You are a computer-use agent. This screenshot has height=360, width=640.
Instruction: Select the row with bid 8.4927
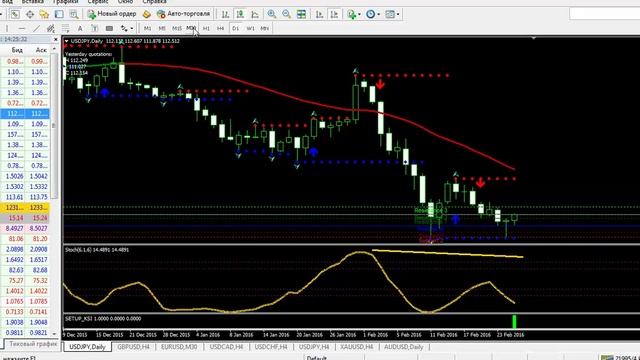[25, 228]
